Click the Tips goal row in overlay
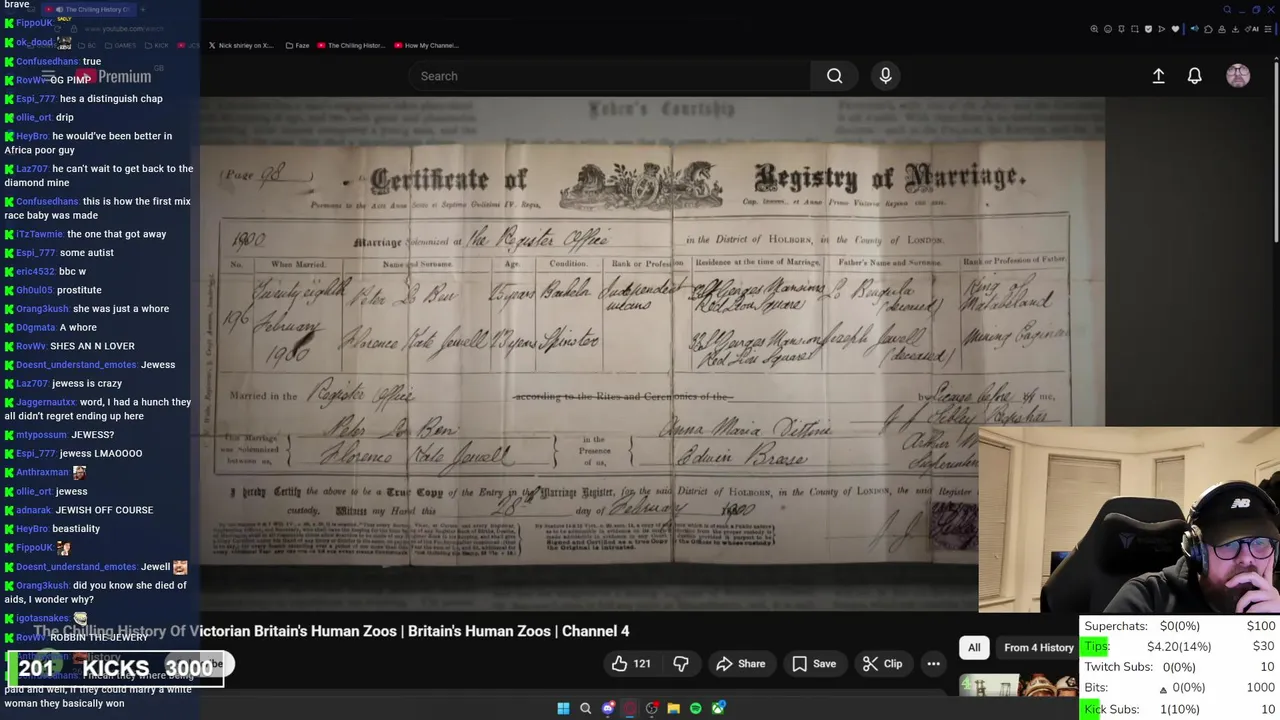 click(x=1180, y=647)
